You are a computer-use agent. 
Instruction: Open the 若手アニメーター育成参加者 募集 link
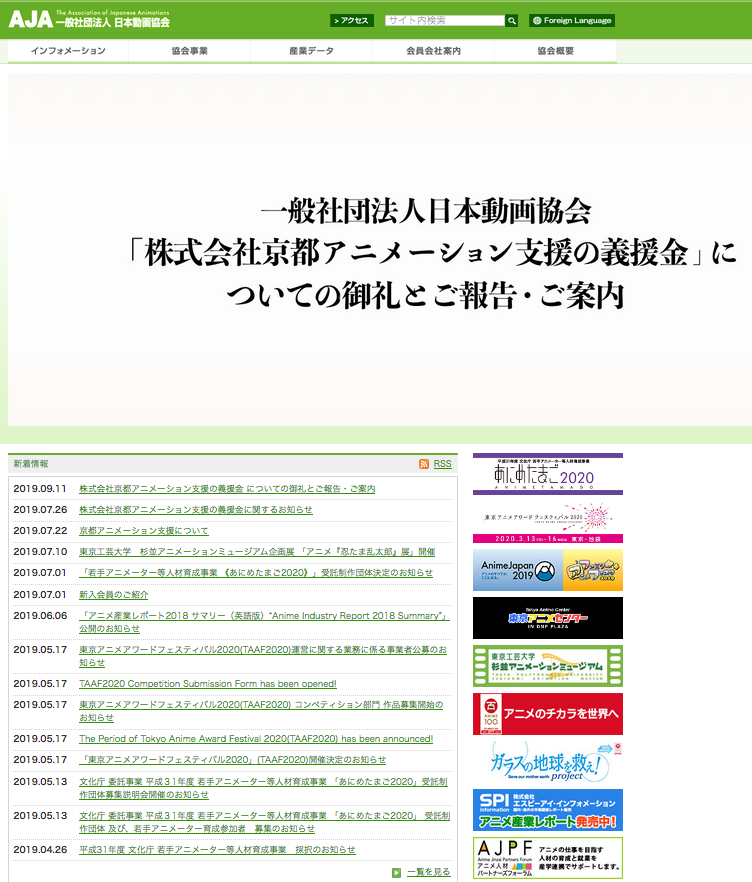tap(264, 822)
